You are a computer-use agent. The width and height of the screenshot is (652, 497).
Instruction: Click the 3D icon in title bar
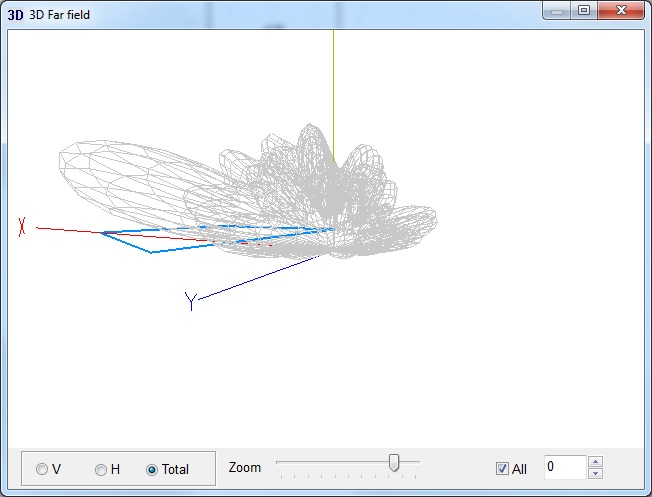(x=15, y=15)
